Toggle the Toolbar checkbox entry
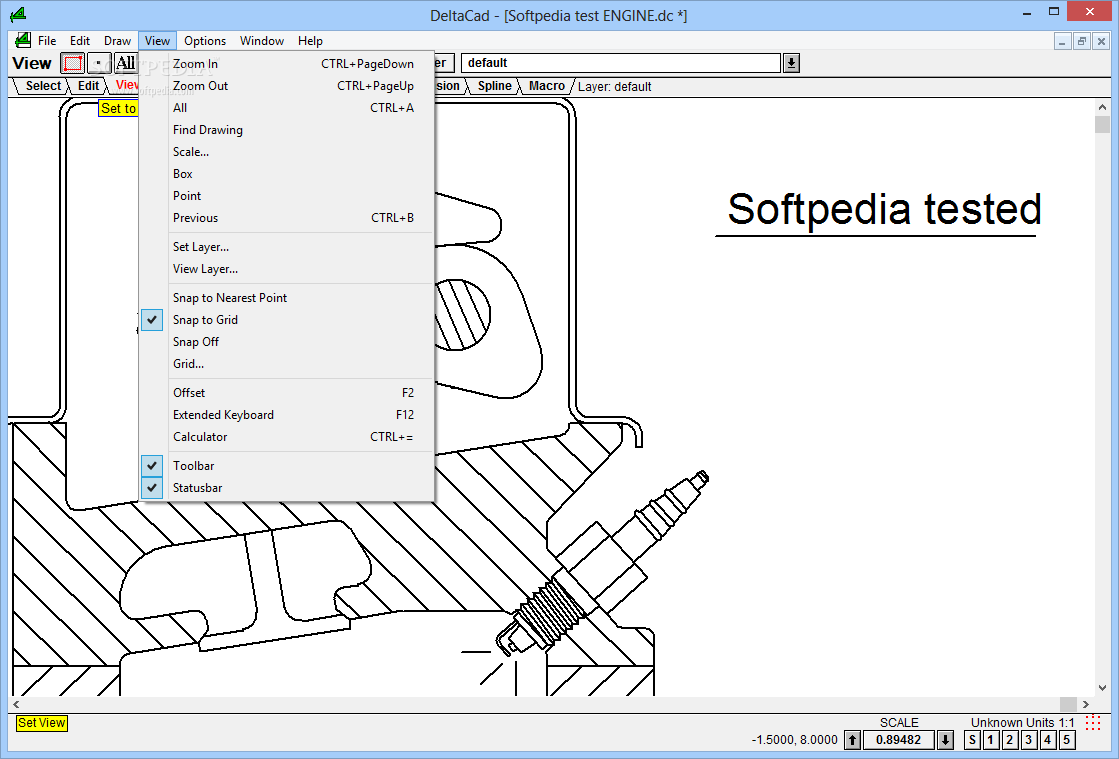1119x759 pixels. [287, 466]
